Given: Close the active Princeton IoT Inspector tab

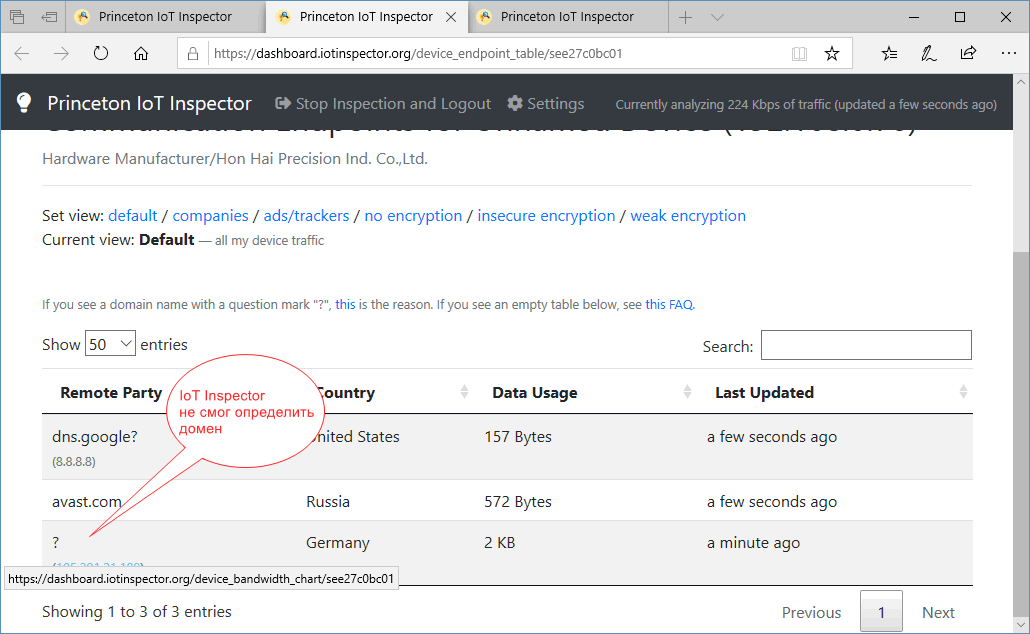Looking at the screenshot, I should [x=451, y=17].
